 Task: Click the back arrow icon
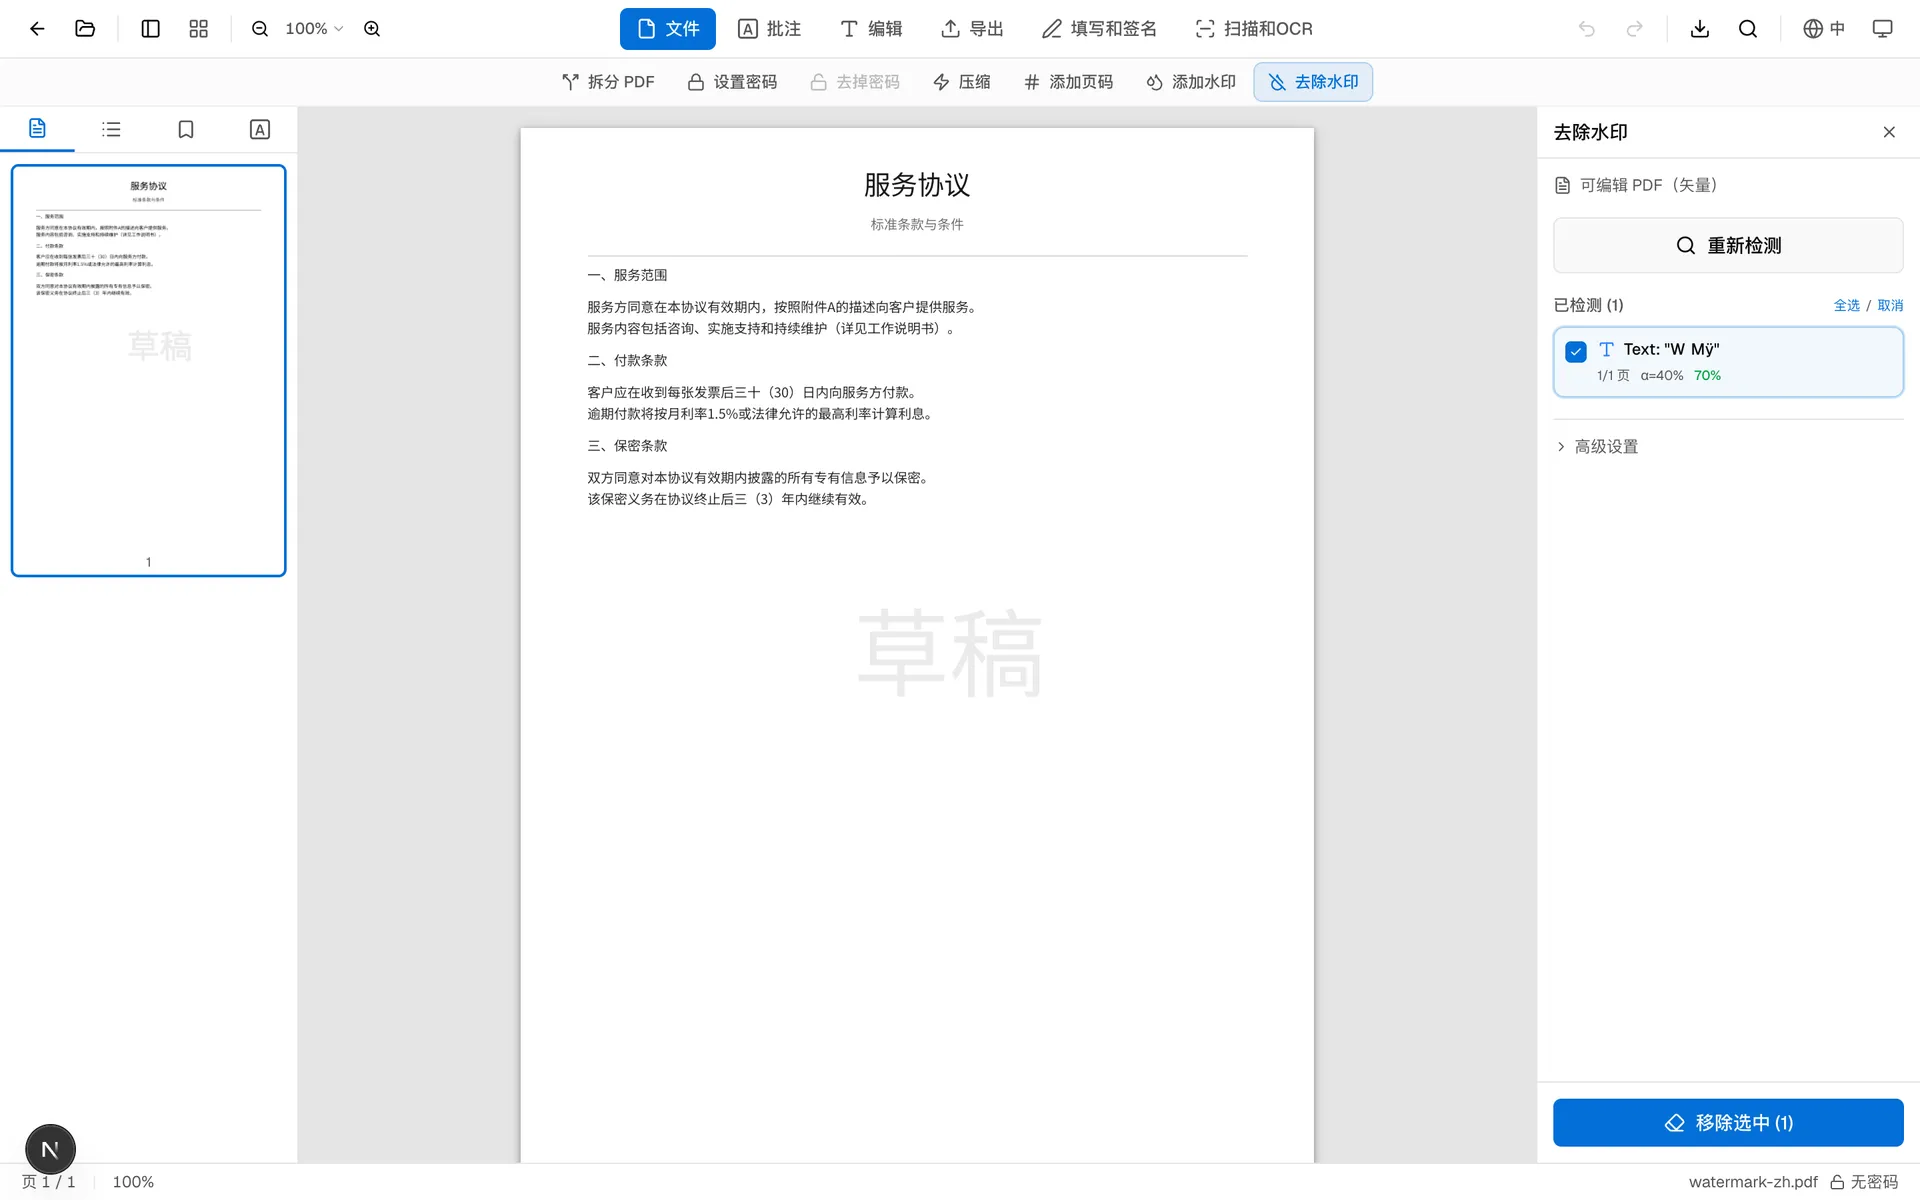click(x=37, y=29)
